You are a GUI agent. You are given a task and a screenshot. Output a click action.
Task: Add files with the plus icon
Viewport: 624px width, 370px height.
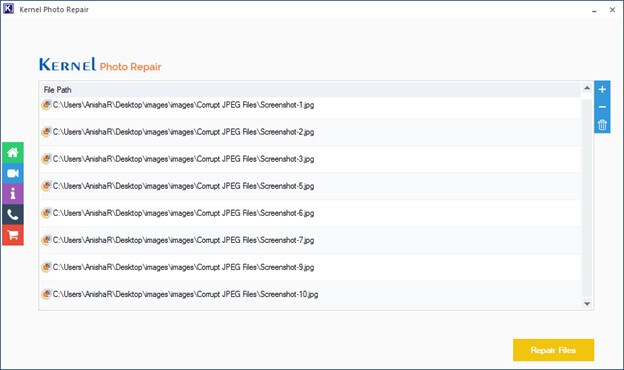(602, 90)
